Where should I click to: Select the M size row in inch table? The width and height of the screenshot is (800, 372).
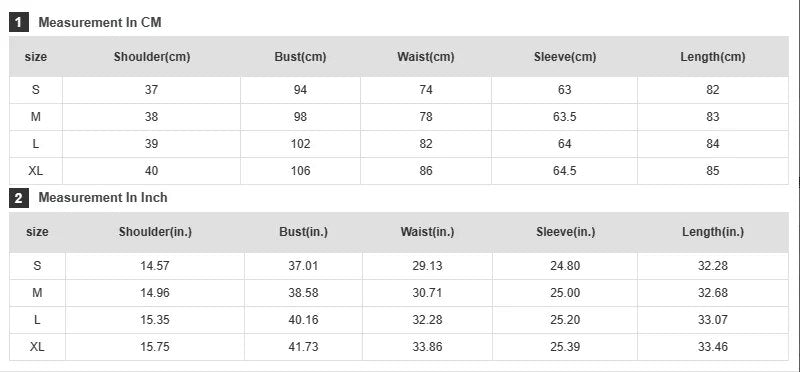tap(399, 293)
